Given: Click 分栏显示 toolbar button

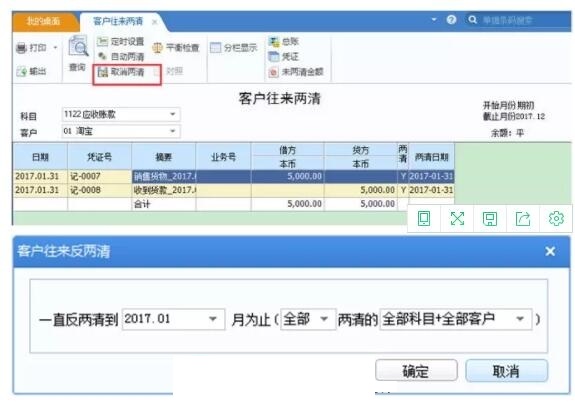Looking at the screenshot, I should (x=234, y=48).
